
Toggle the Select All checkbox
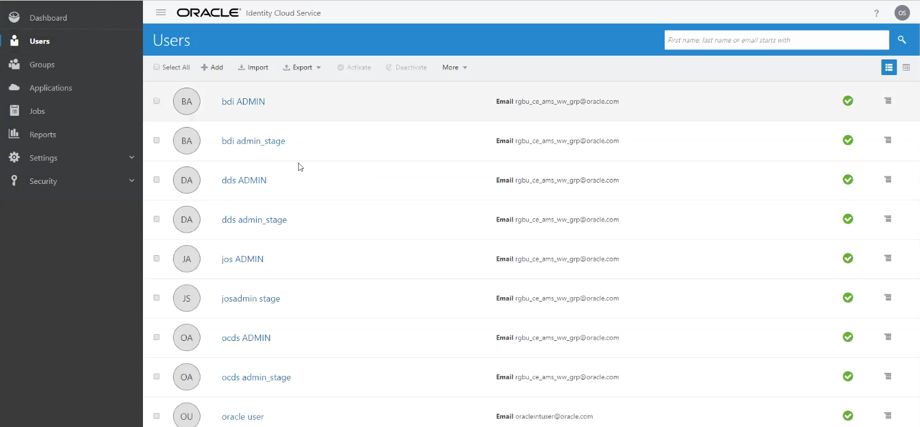tap(157, 67)
